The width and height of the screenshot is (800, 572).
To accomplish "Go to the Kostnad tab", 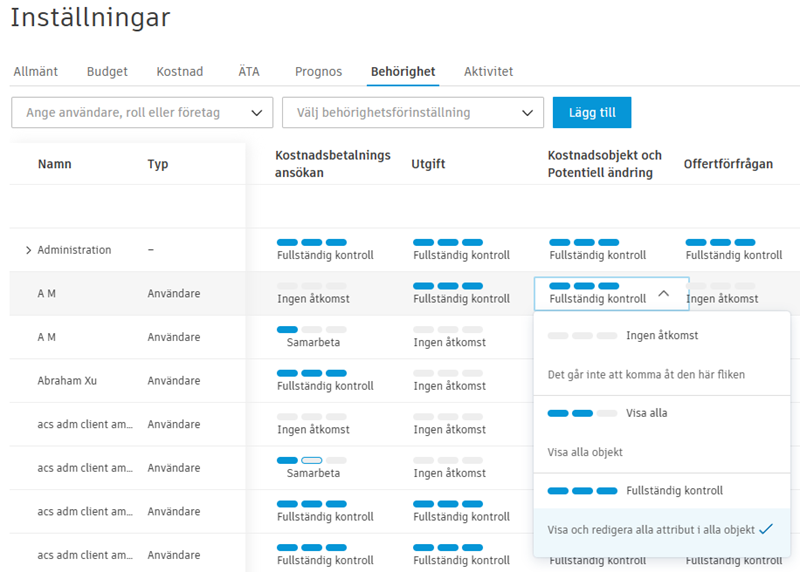I will 180,71.
